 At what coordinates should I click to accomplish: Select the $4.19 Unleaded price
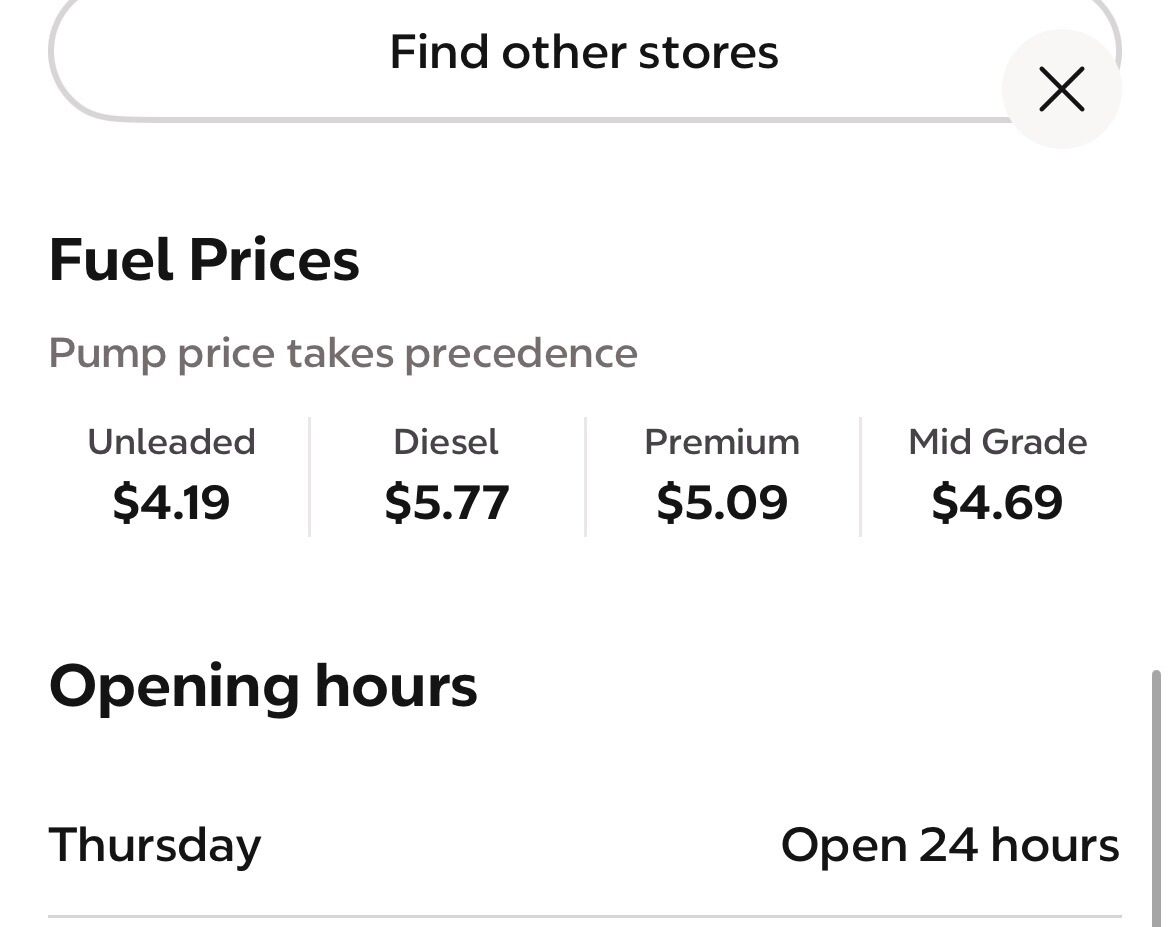coord(172,502)
